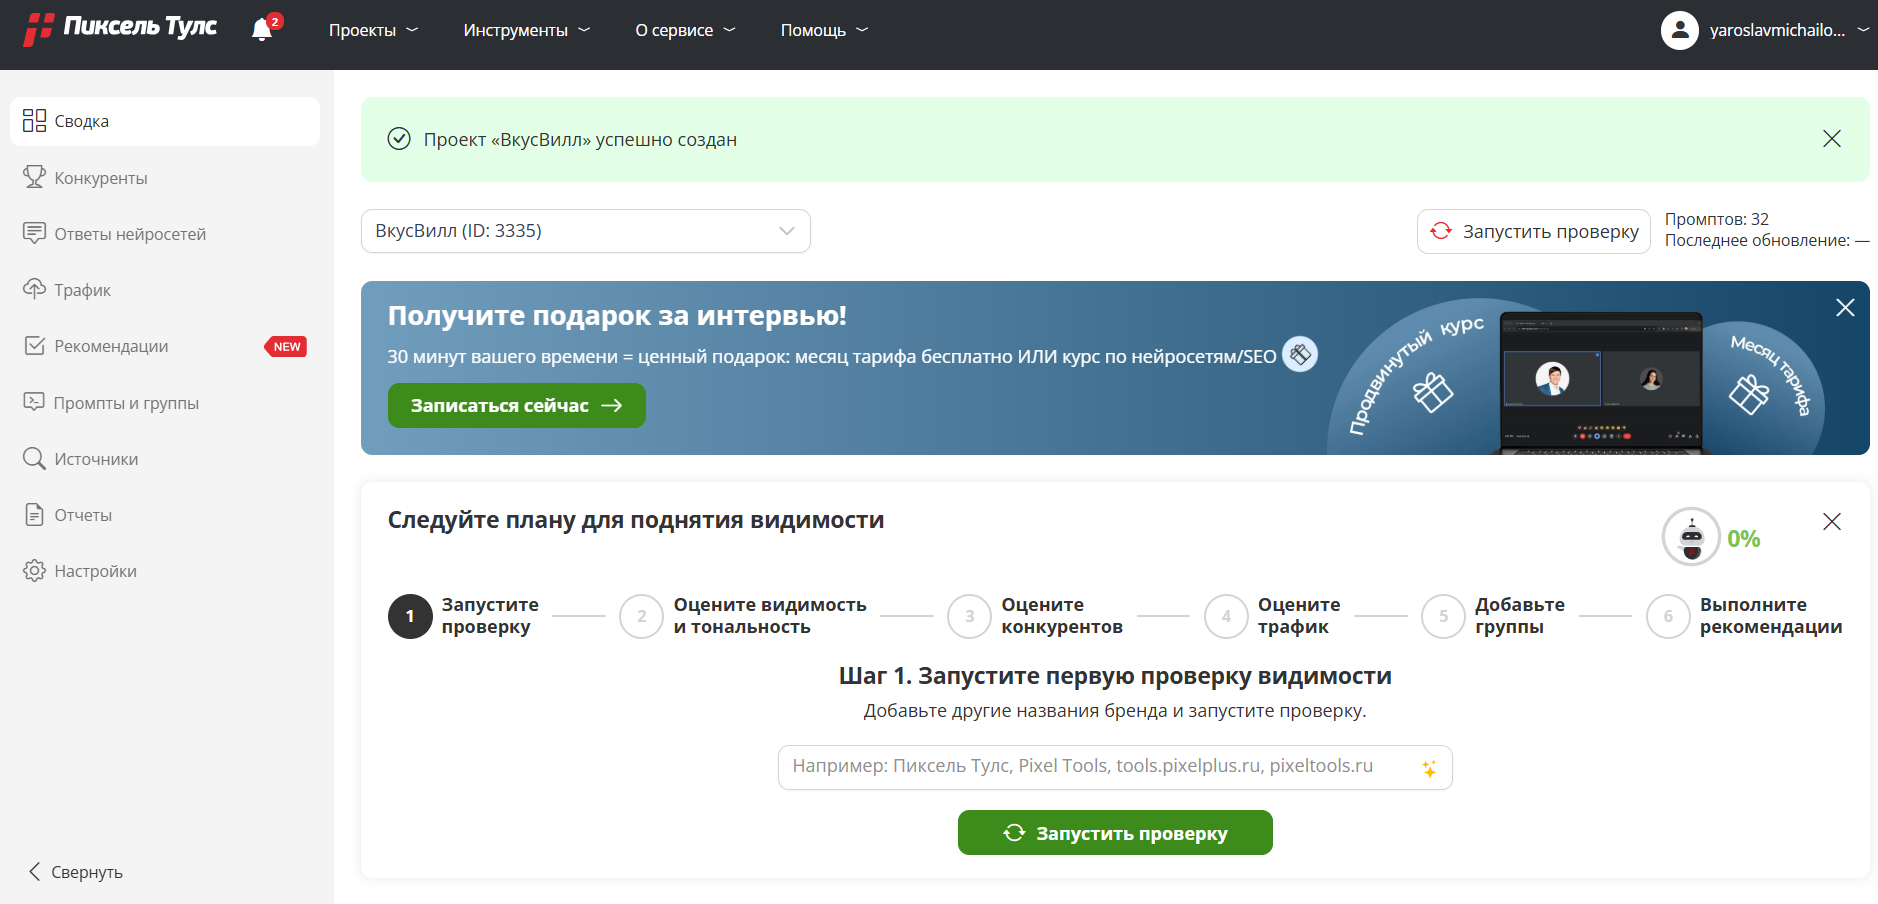This screenshot has height=904, width=1878.
Task: Click the robot progress icon showing 0%
Action: point(1691,537)
